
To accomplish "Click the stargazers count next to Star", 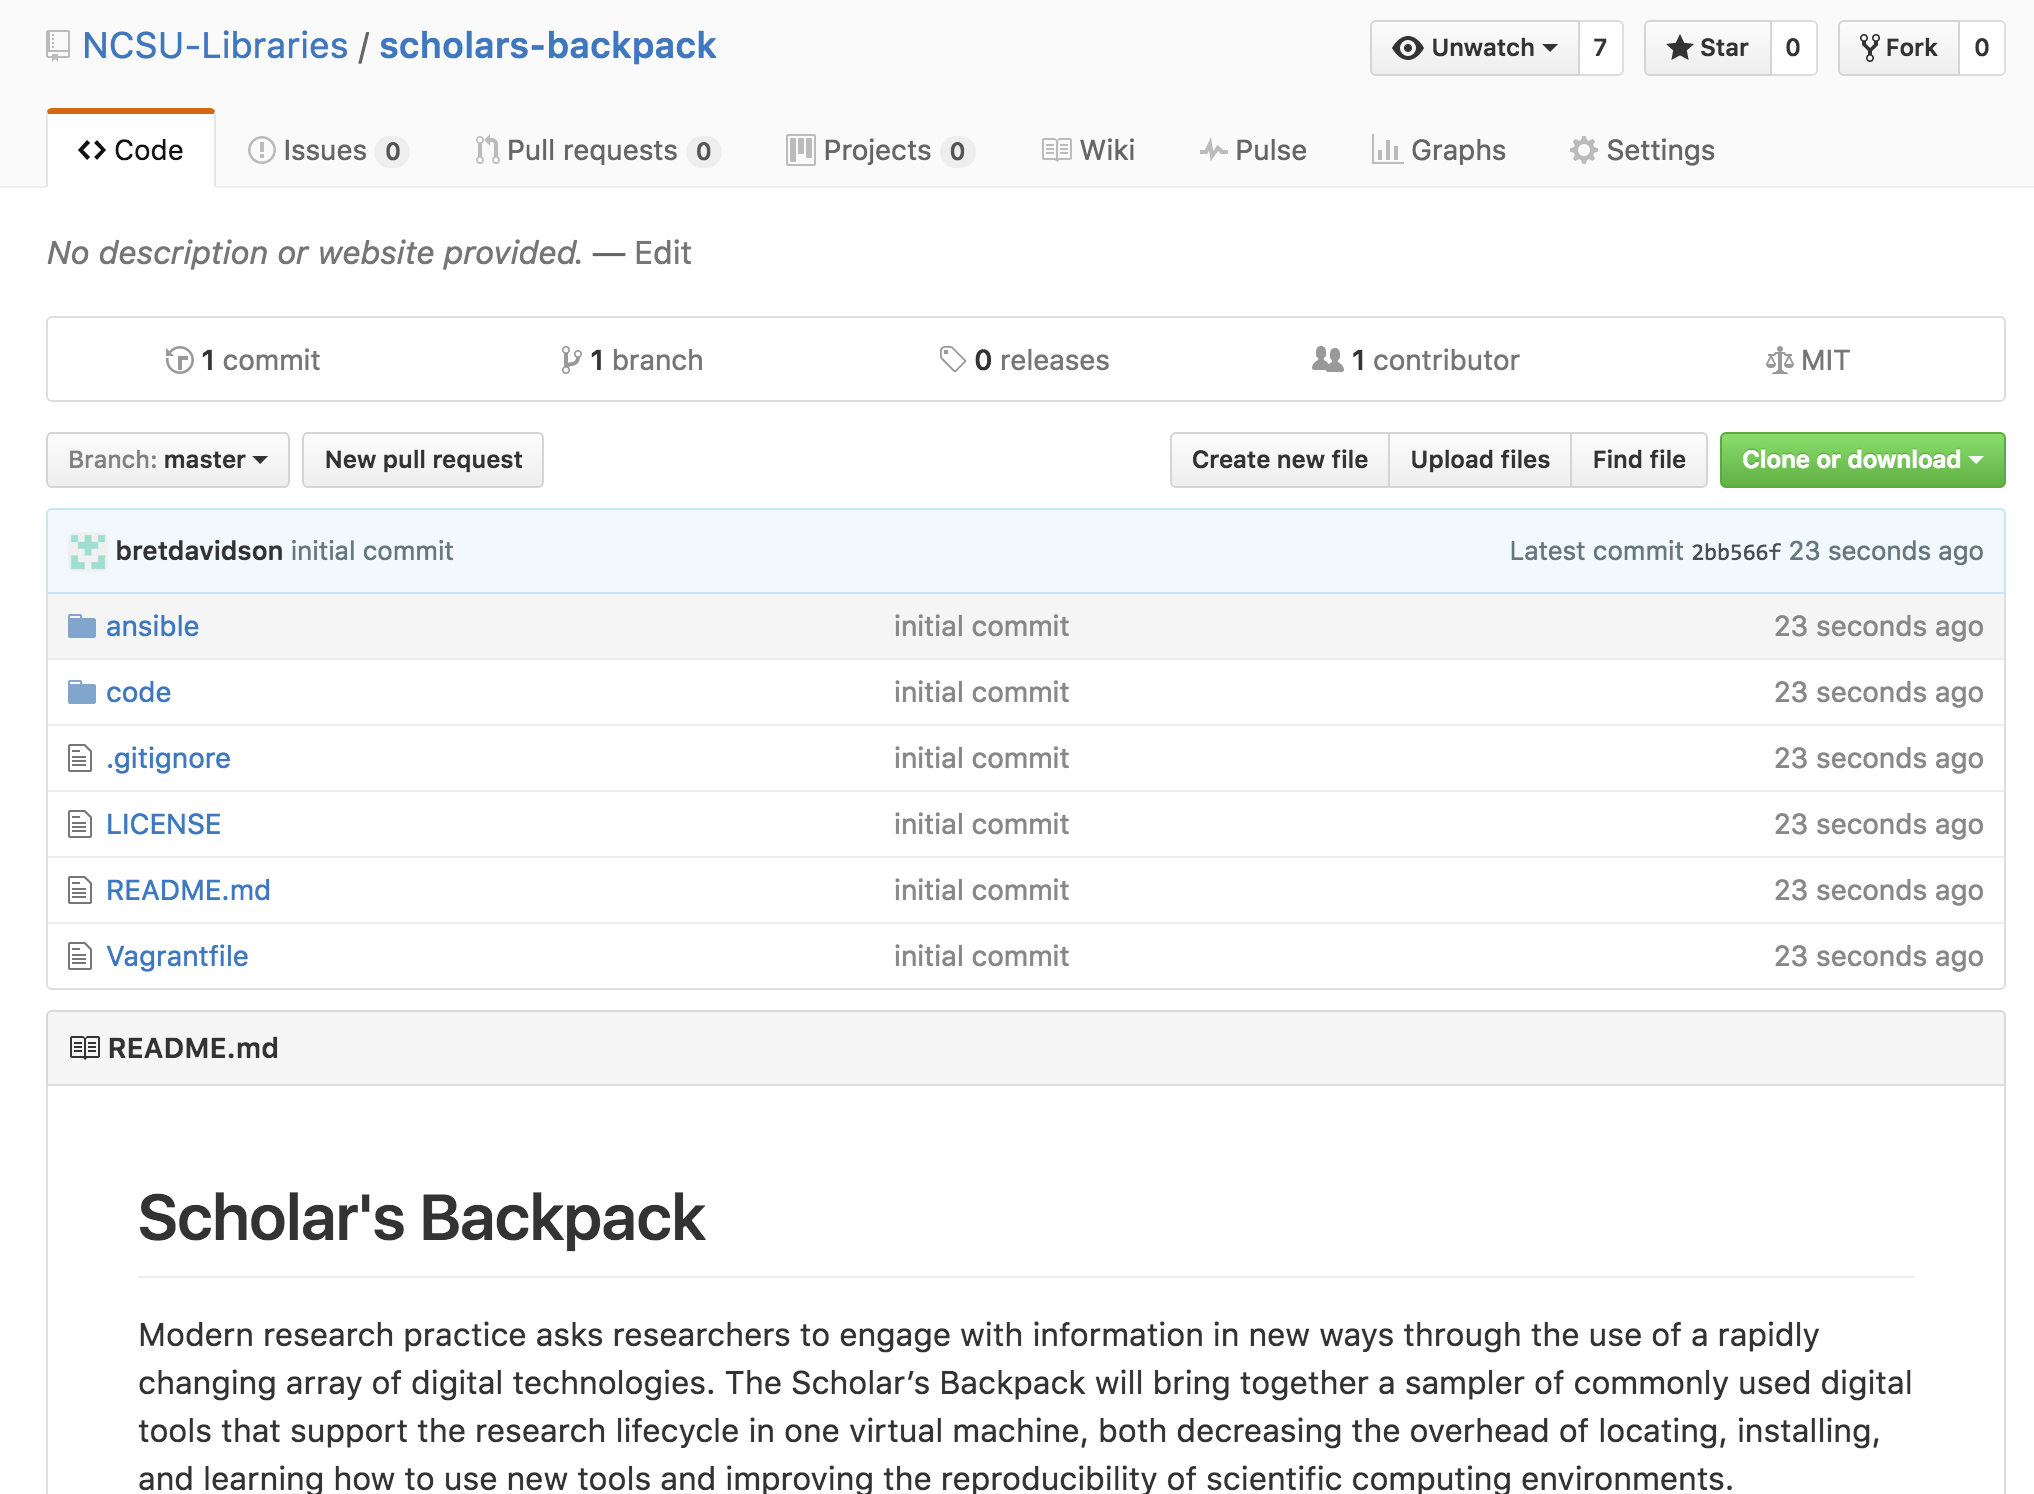I will click(x=1793, y=48).
